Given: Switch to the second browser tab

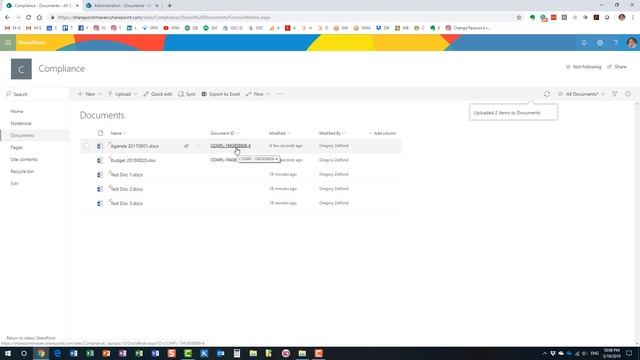Looking at the screenshot, I should pos(122,6).
